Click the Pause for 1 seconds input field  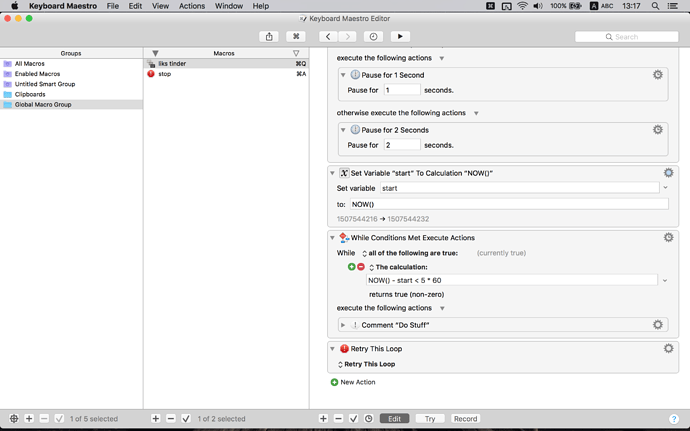[x=402, y=90]
